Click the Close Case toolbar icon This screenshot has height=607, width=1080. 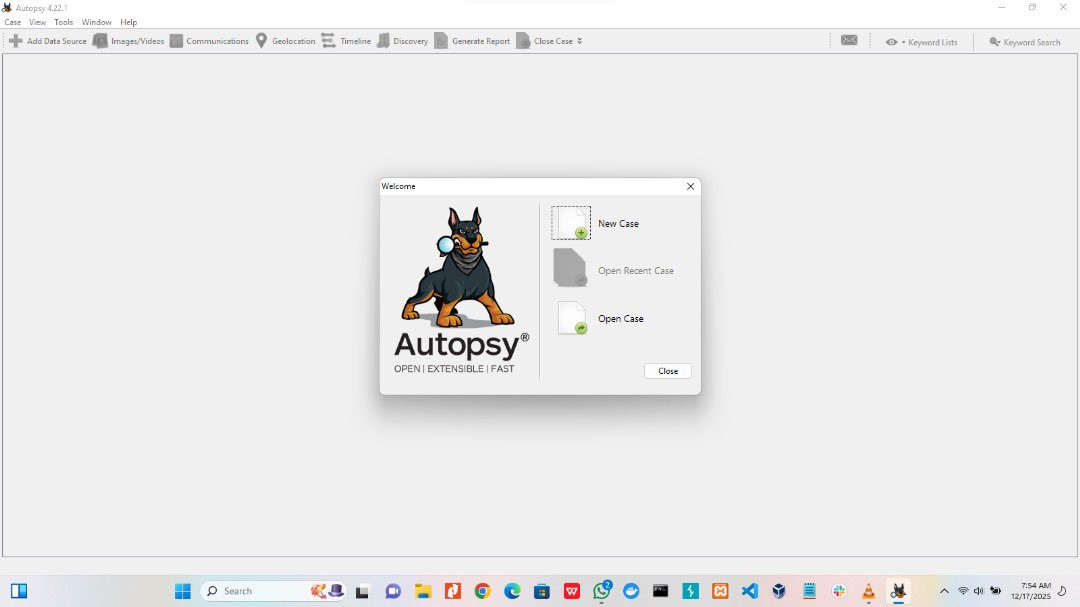523,41
